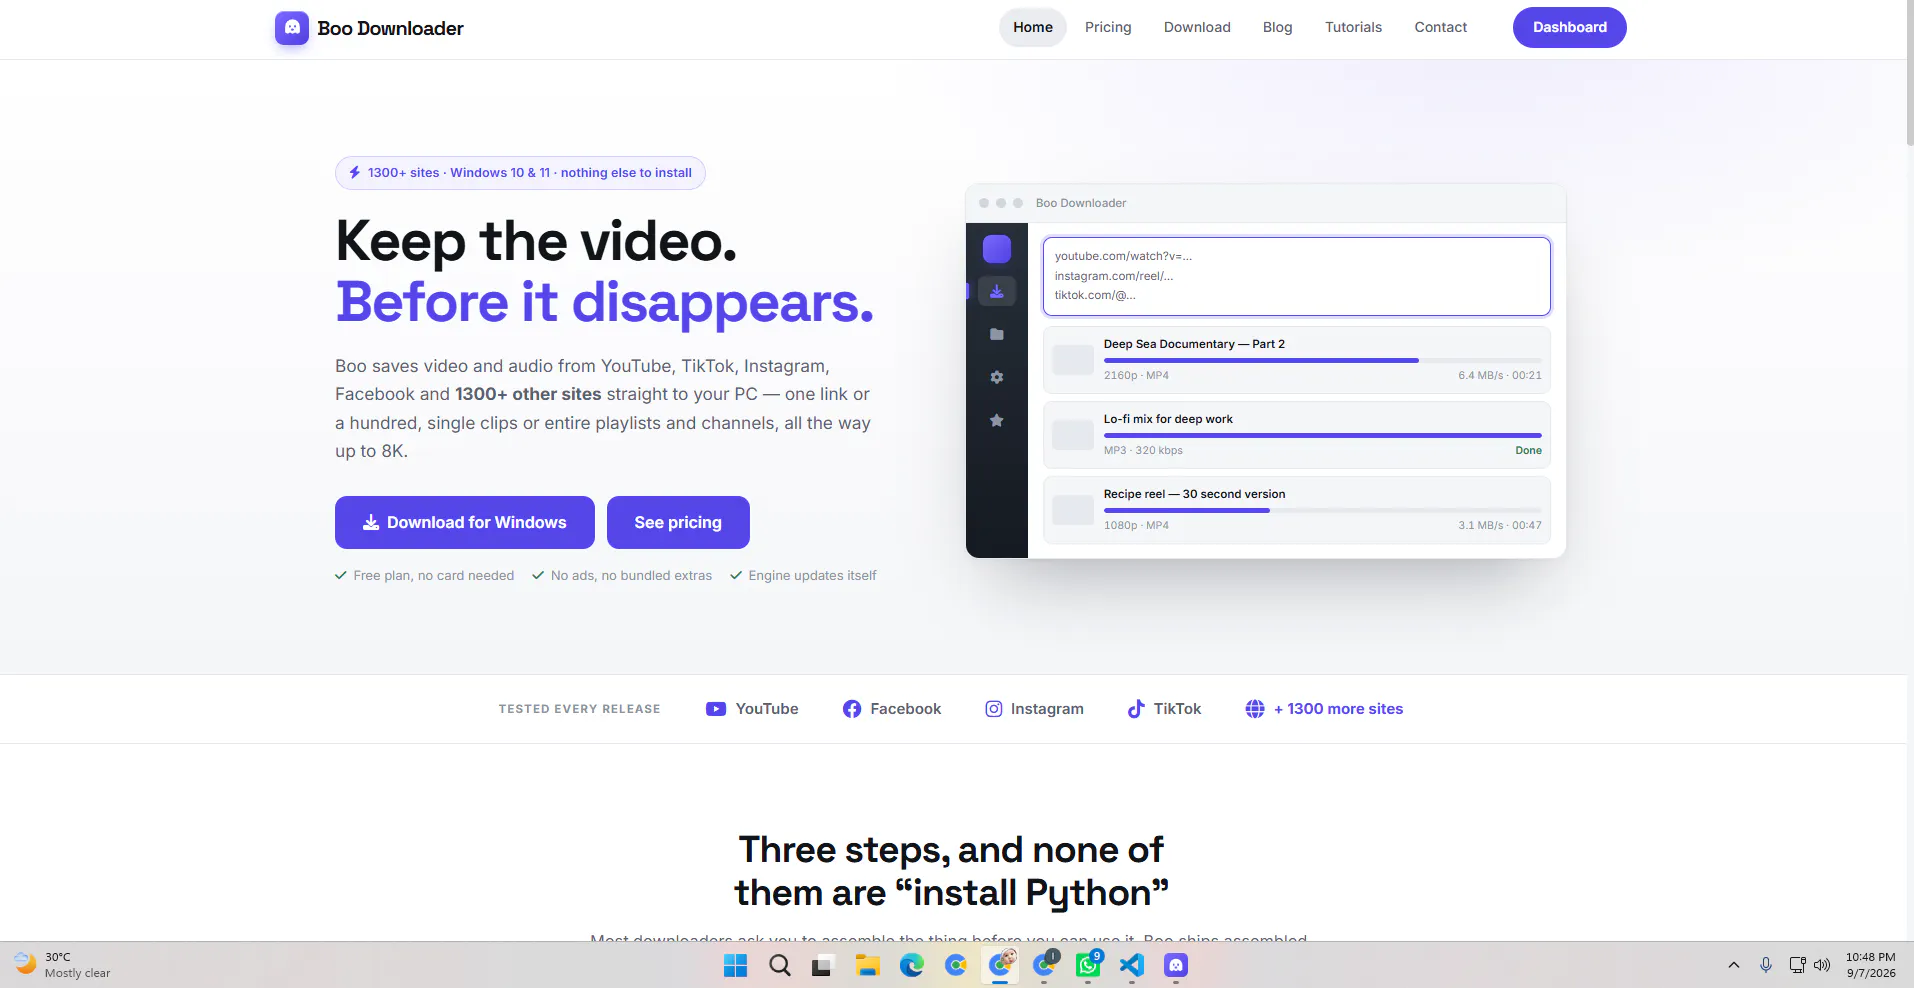Click the "Recipe reel — 30 second version" title
The height and width of the screenshot is (988, 1914).
pos(1194,494)
